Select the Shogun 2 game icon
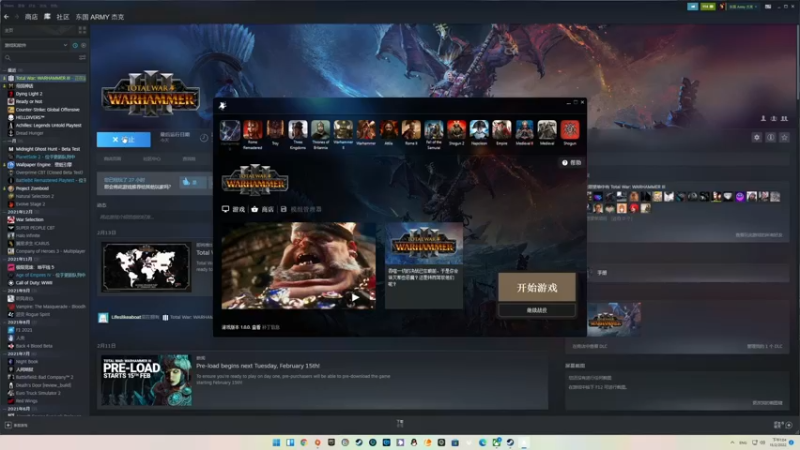800x450 pixels. 457,130
